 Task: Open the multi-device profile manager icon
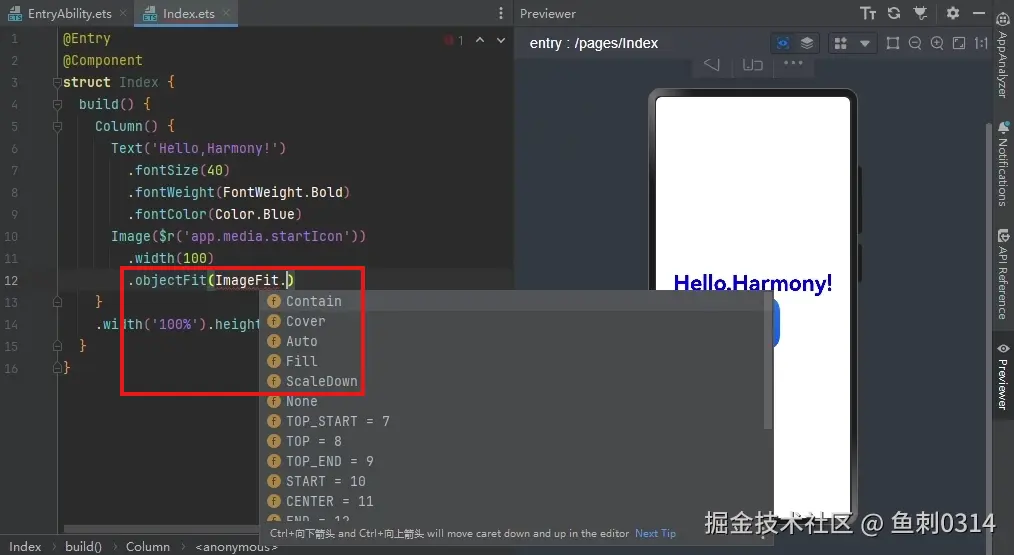pos(840,43)
